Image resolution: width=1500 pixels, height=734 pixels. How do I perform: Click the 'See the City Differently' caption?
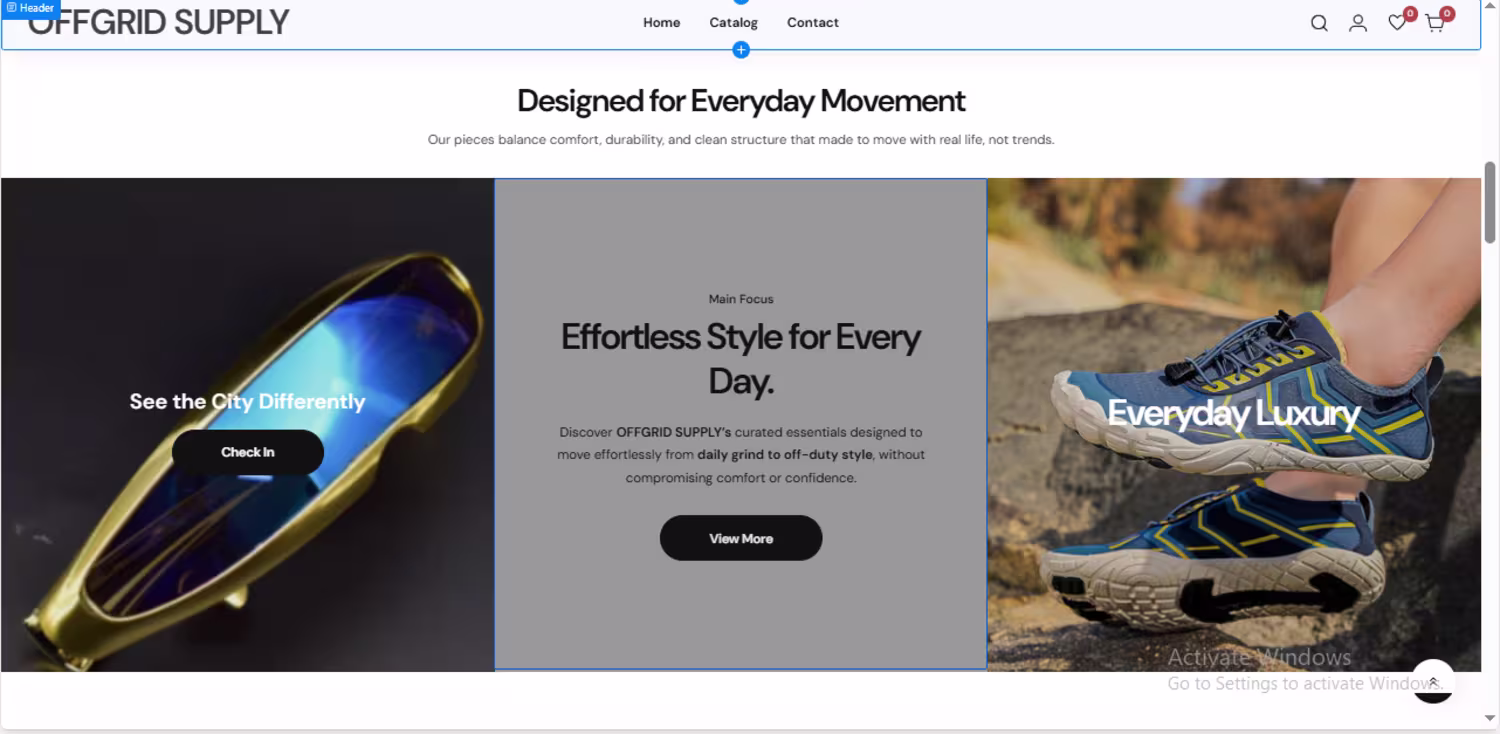(x=247, y=402)
